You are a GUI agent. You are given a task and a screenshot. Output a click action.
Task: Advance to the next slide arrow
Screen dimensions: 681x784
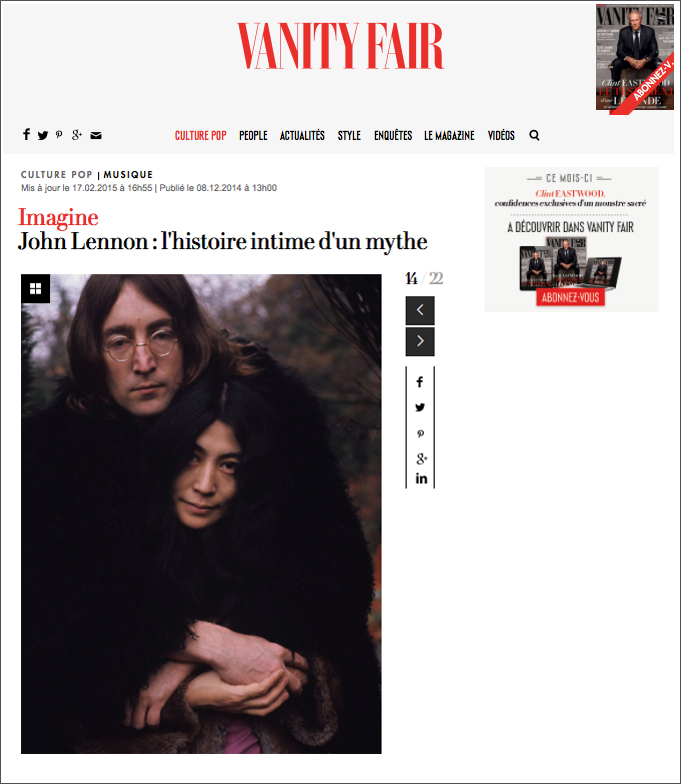coord(420,342)
